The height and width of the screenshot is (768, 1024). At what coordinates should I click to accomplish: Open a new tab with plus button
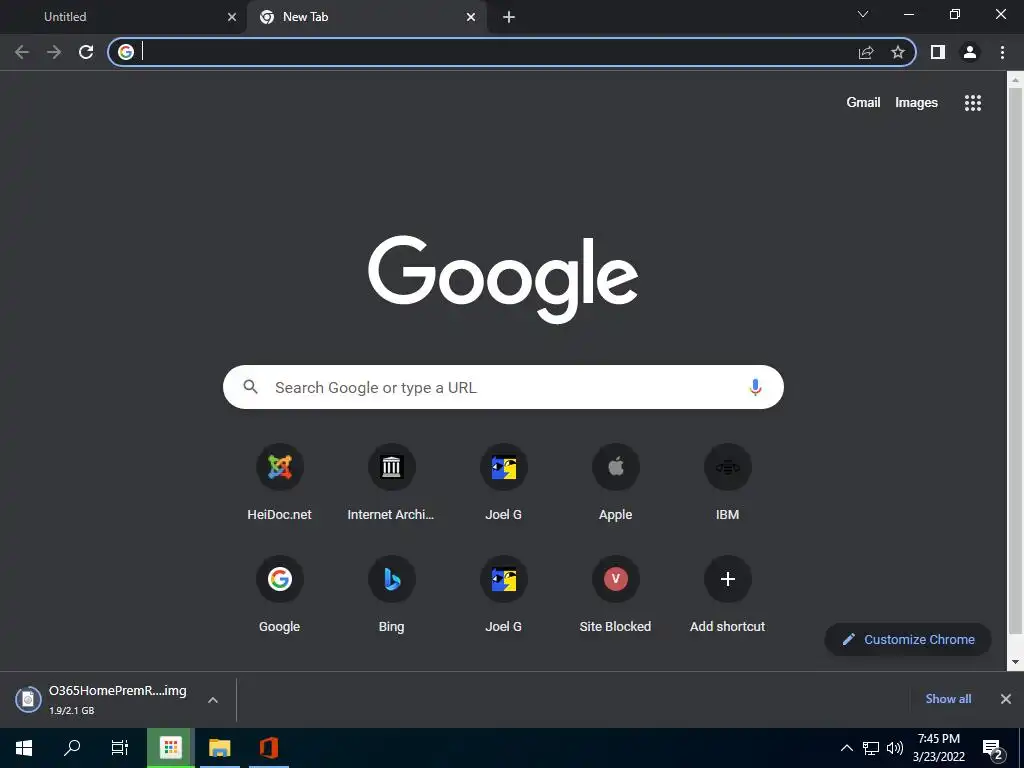point(509,17)
